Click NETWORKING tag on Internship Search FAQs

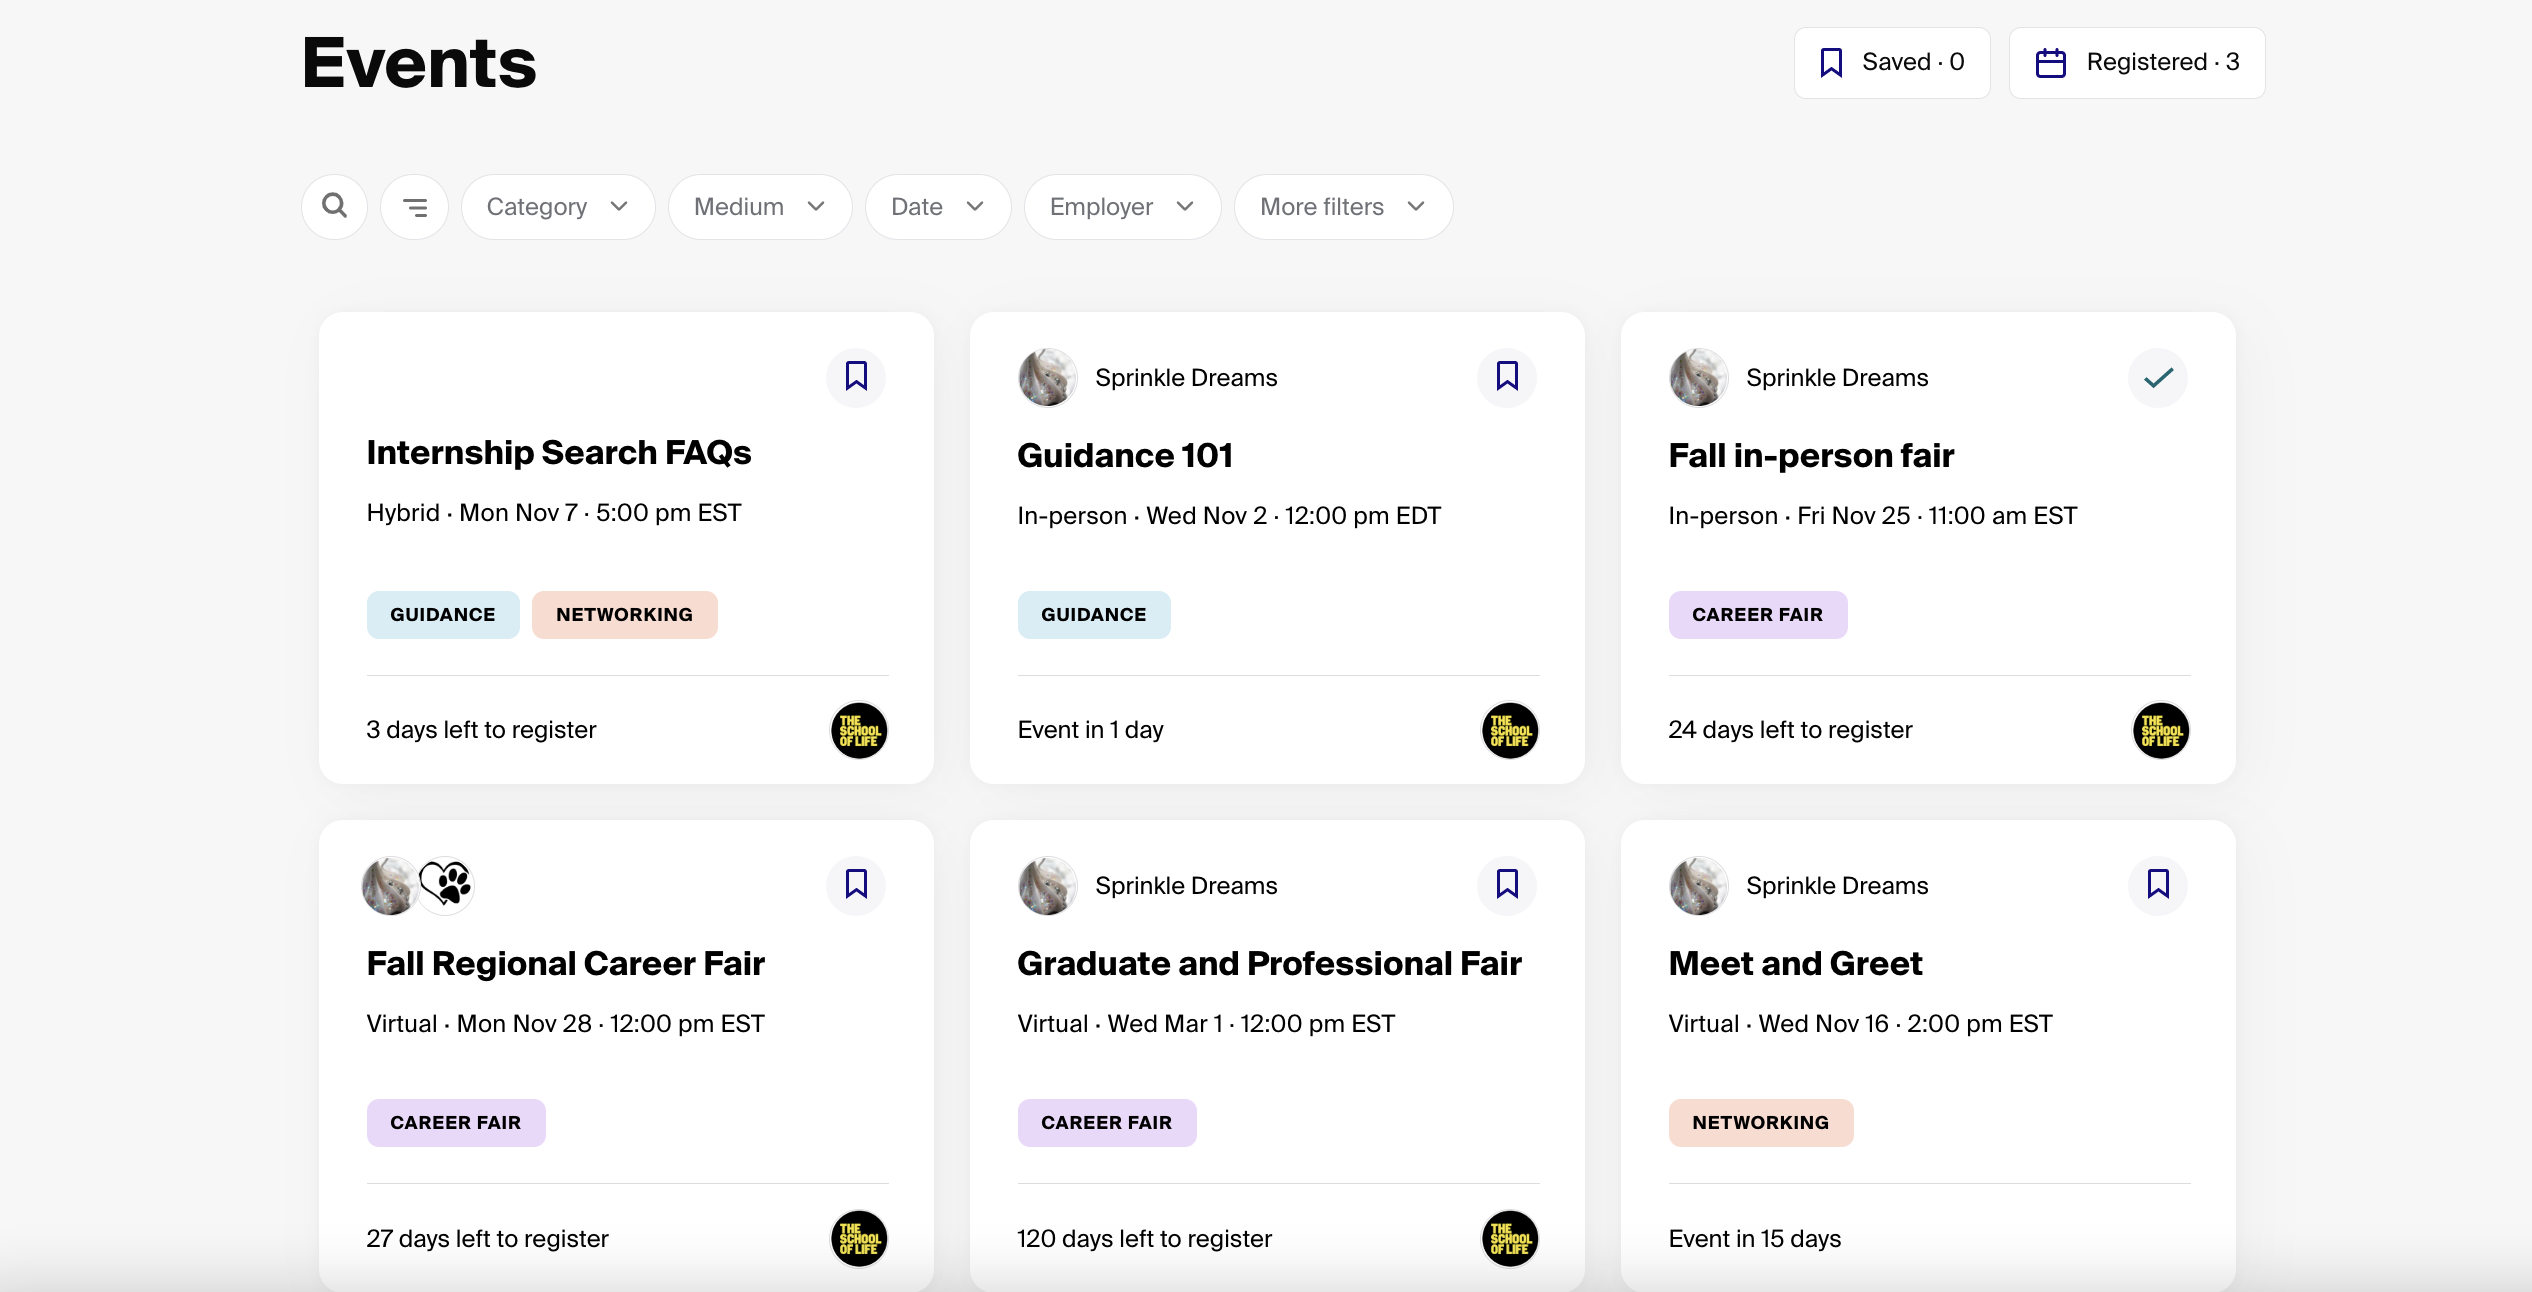pyautogui.click(x=625, y=615)
